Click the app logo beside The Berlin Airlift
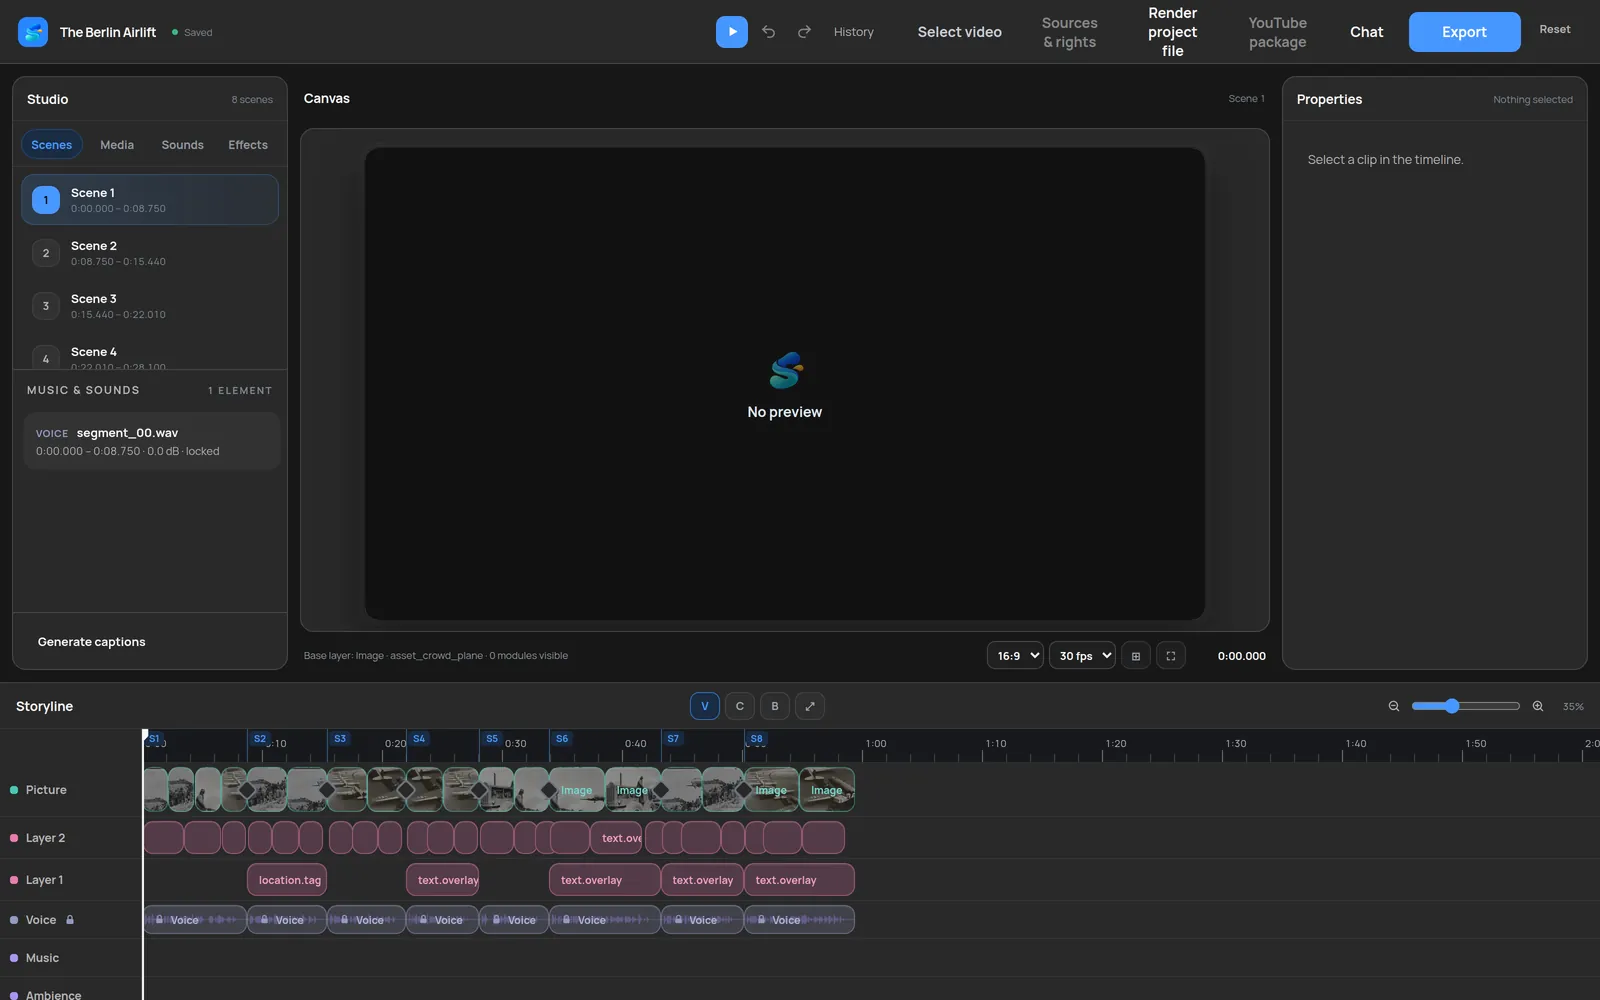Viewport: 1600px width, 1000px height. pos(33,32)
